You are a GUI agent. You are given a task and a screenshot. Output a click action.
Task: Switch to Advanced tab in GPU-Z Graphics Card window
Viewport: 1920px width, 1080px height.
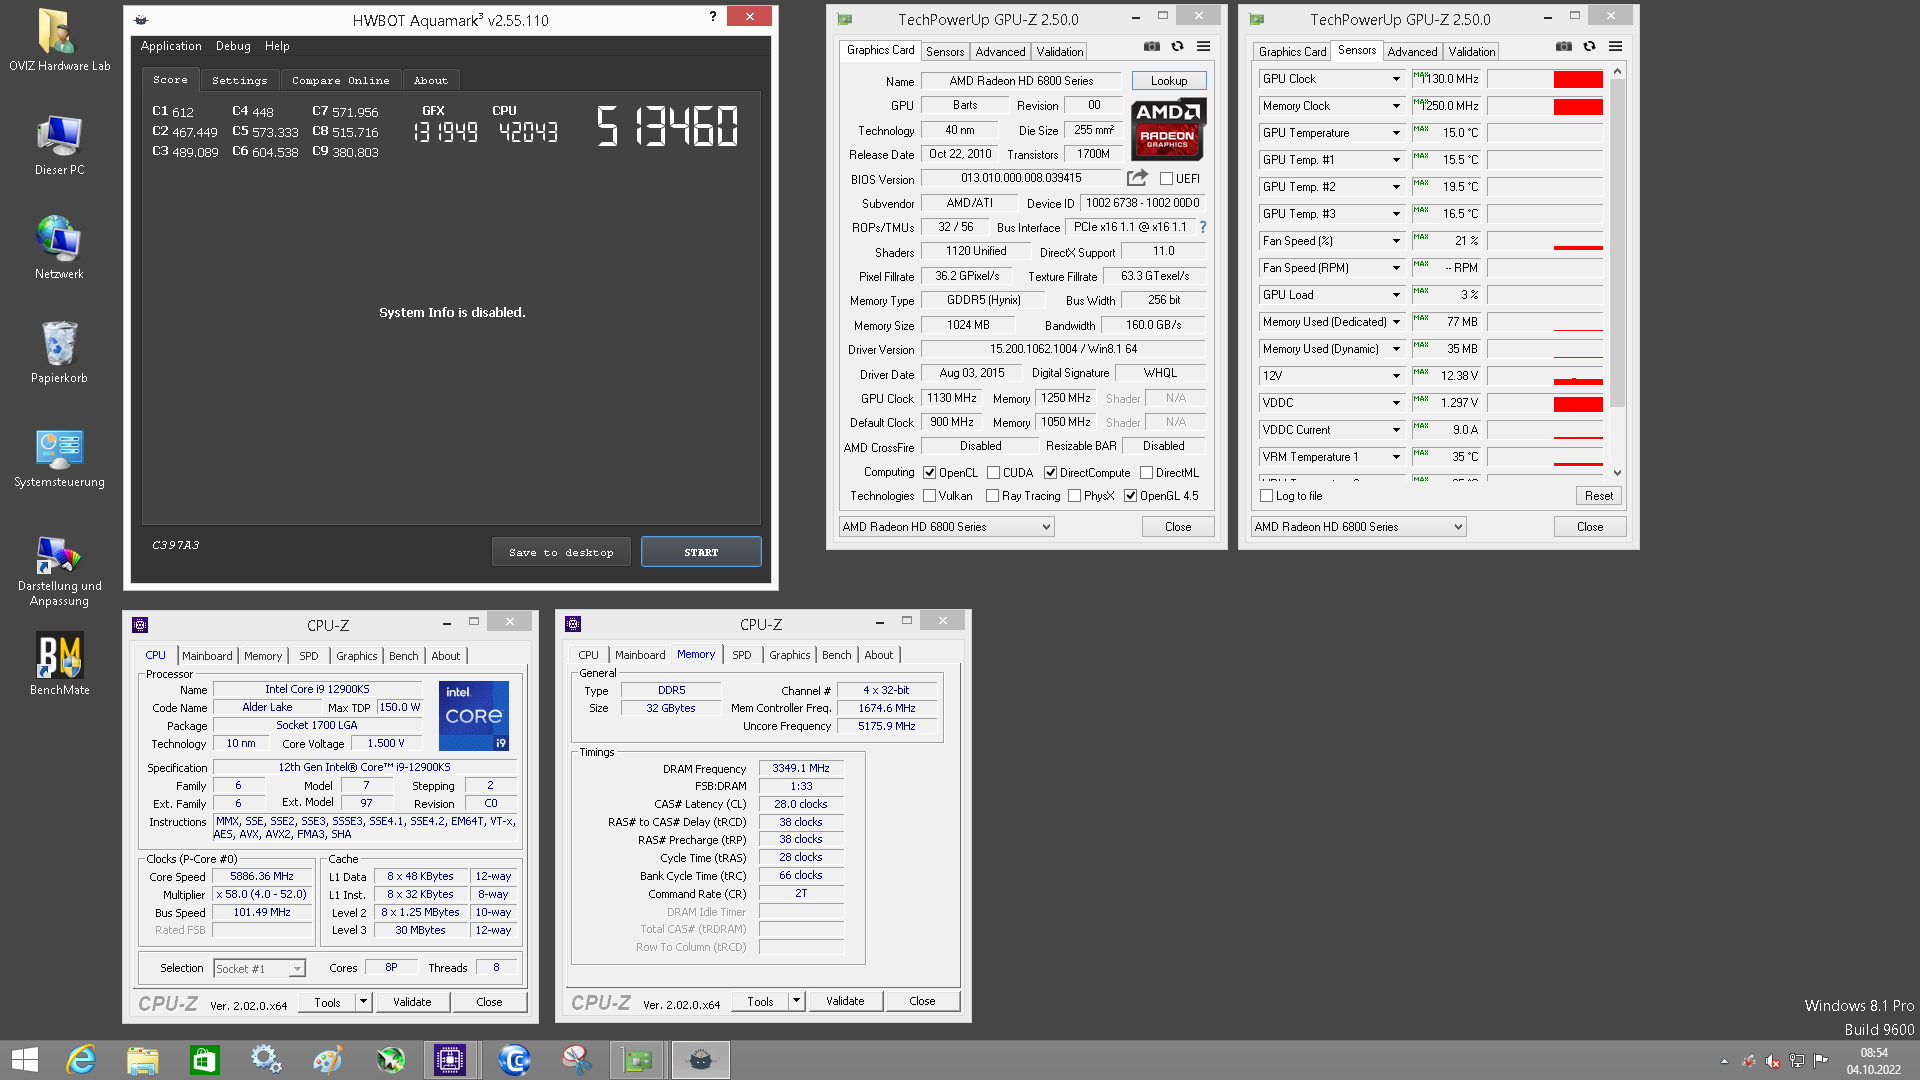coord(1000,52)
